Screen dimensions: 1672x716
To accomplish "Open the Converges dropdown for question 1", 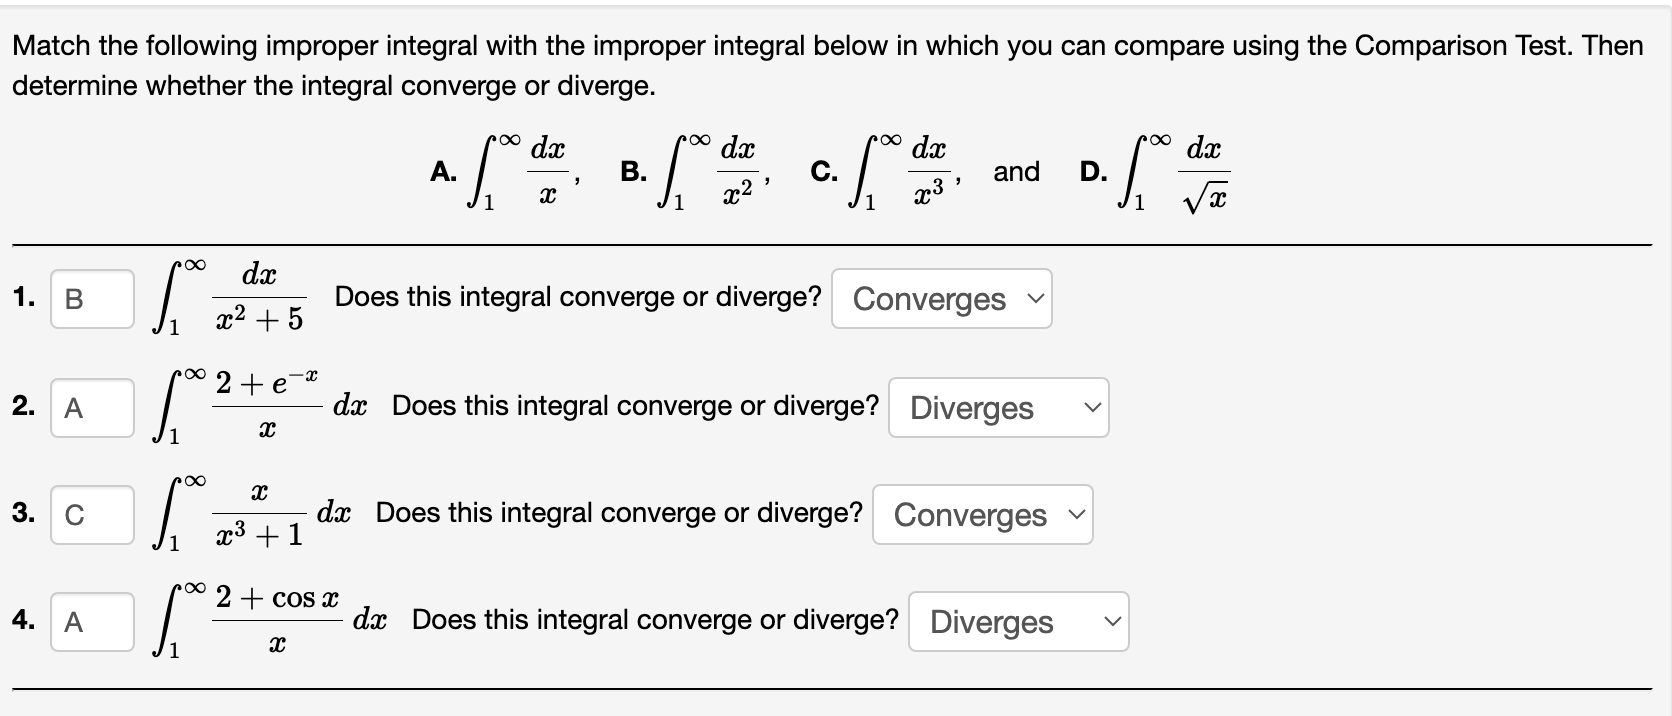I will pos(940,298).
